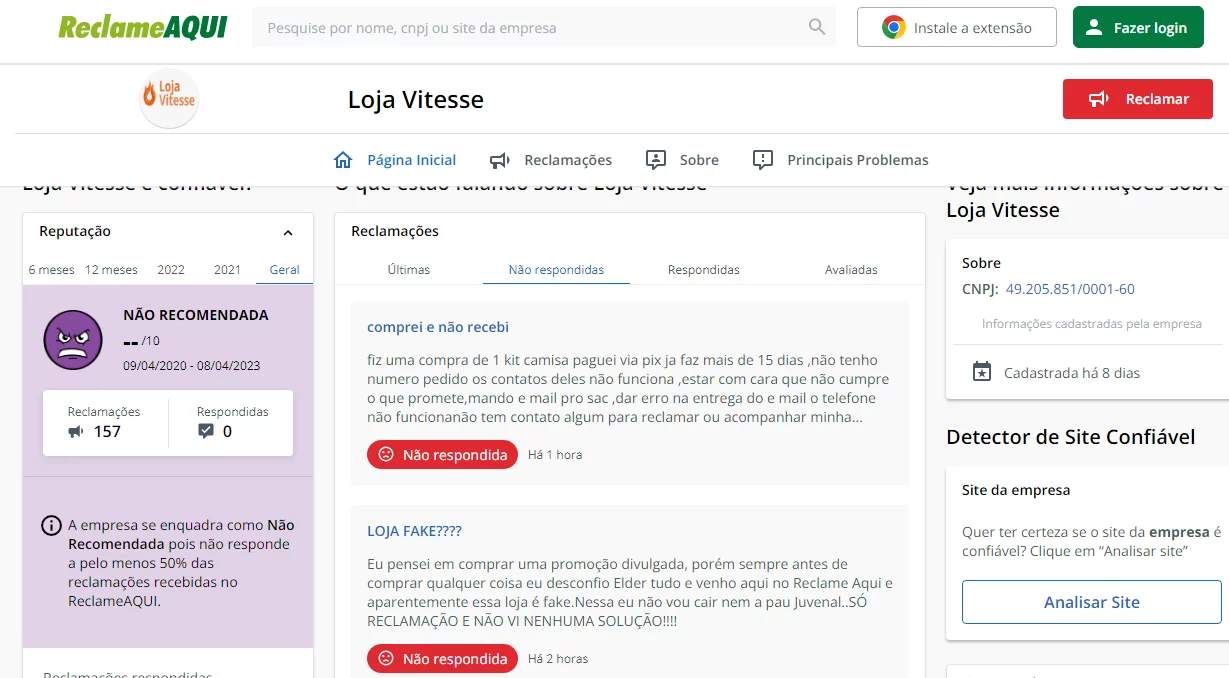Click the Chrome icon on extension button

pyautogui.click(x=893, y=27)
